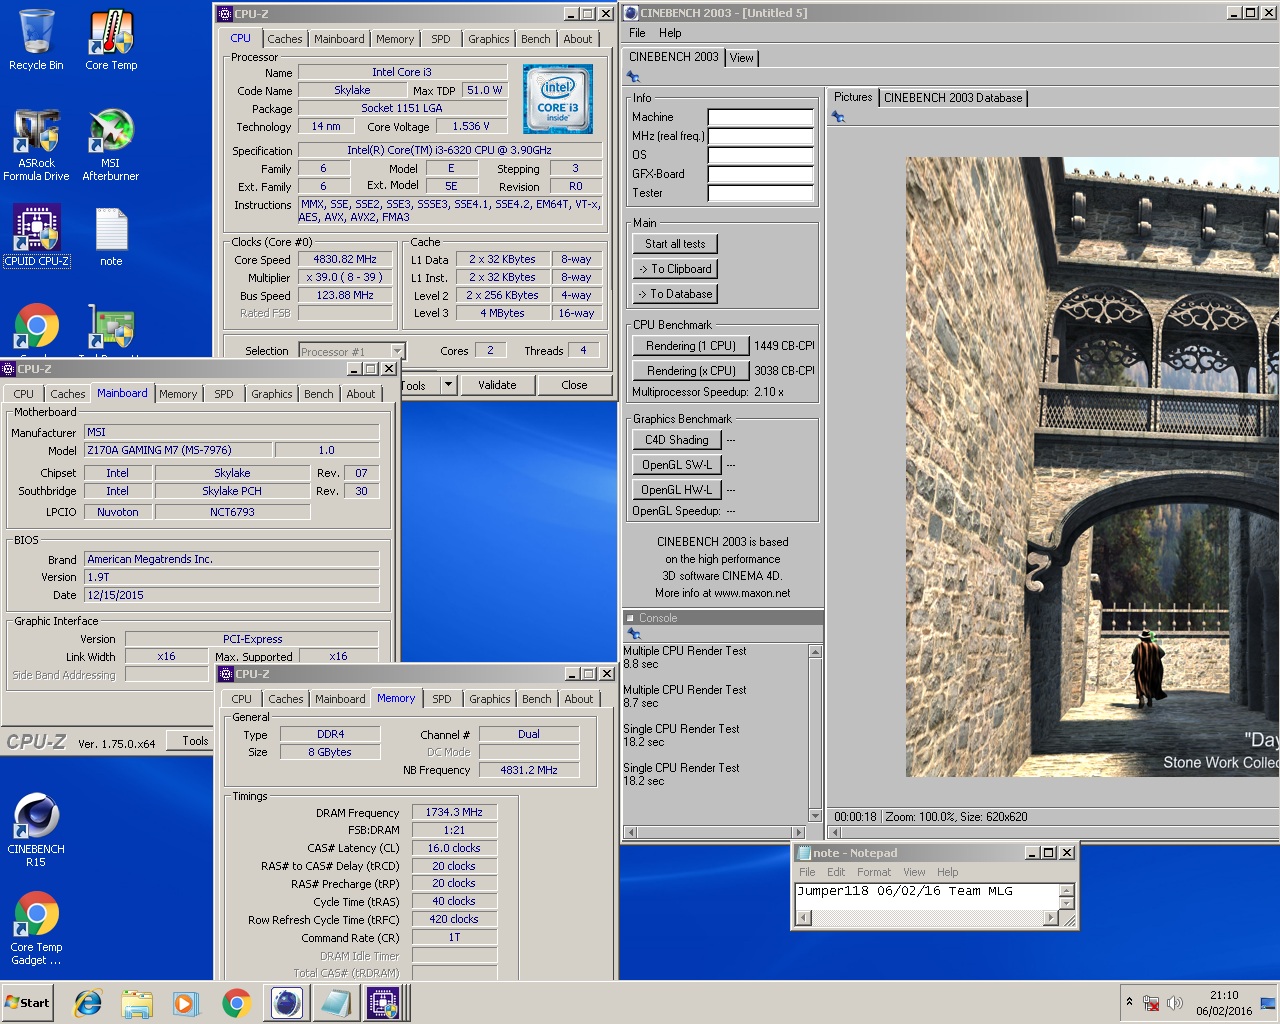
Task: Open Help menu in CINEBENCH 2003
Action: pyautogui.click(x=670, y=33)
